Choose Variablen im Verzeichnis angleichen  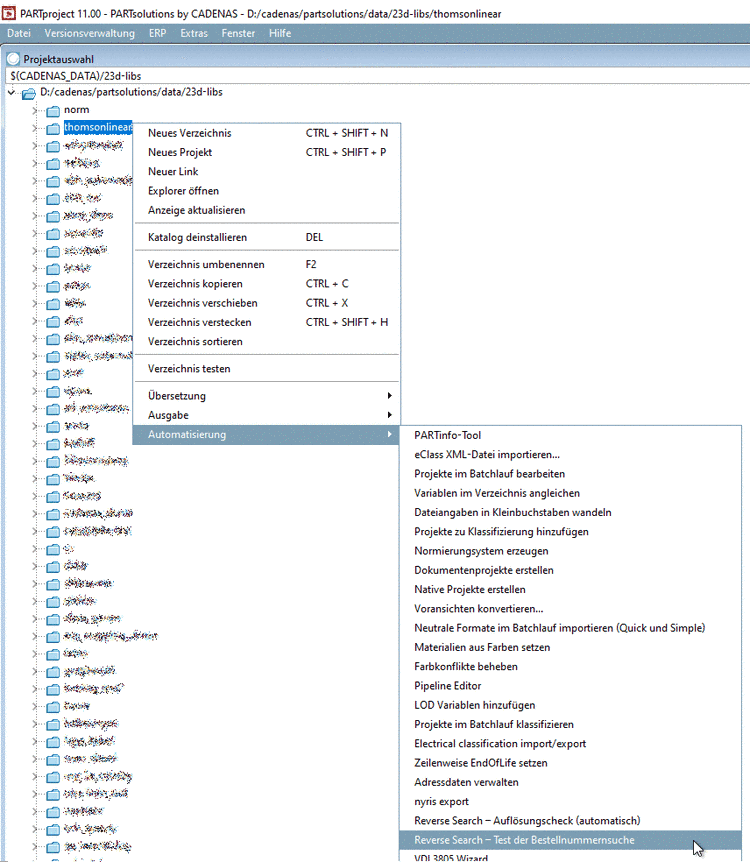click(x=570, y=493)
